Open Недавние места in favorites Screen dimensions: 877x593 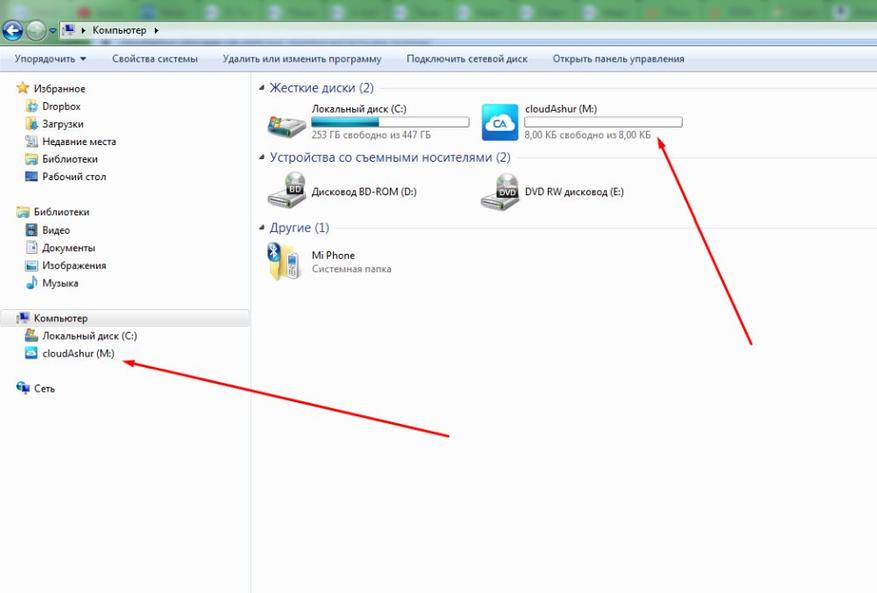pyautogui.click(x=79, y=142)
